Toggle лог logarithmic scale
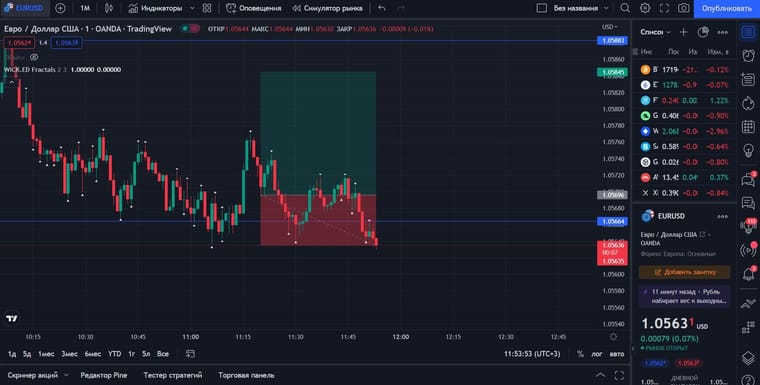Viewport: 760px width, 385px height. point(597,354)
